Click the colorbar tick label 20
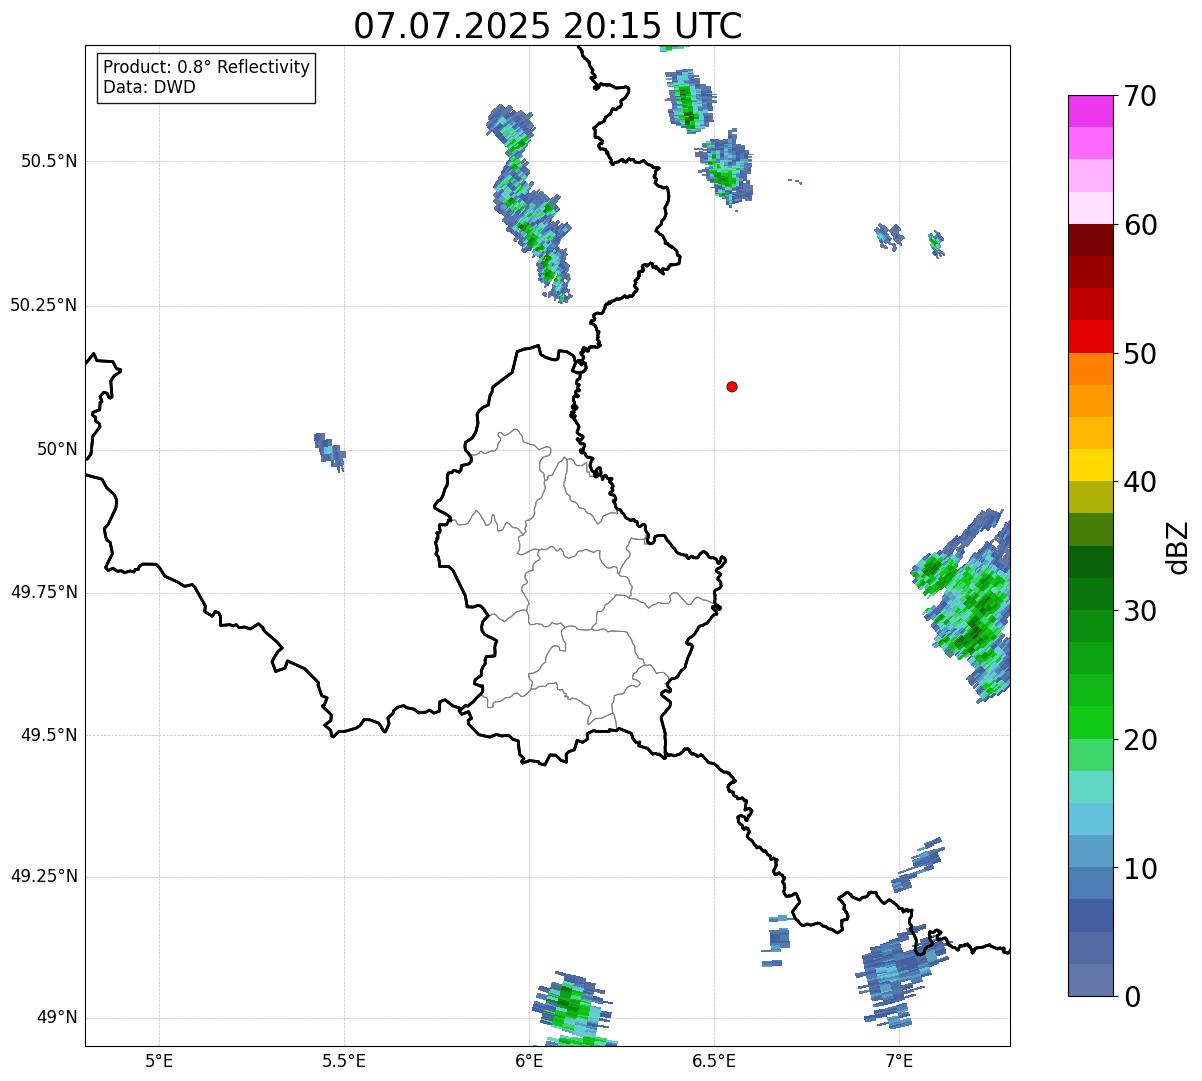The height and width of the screenshot is (1081, 1202). [1140, 740]
